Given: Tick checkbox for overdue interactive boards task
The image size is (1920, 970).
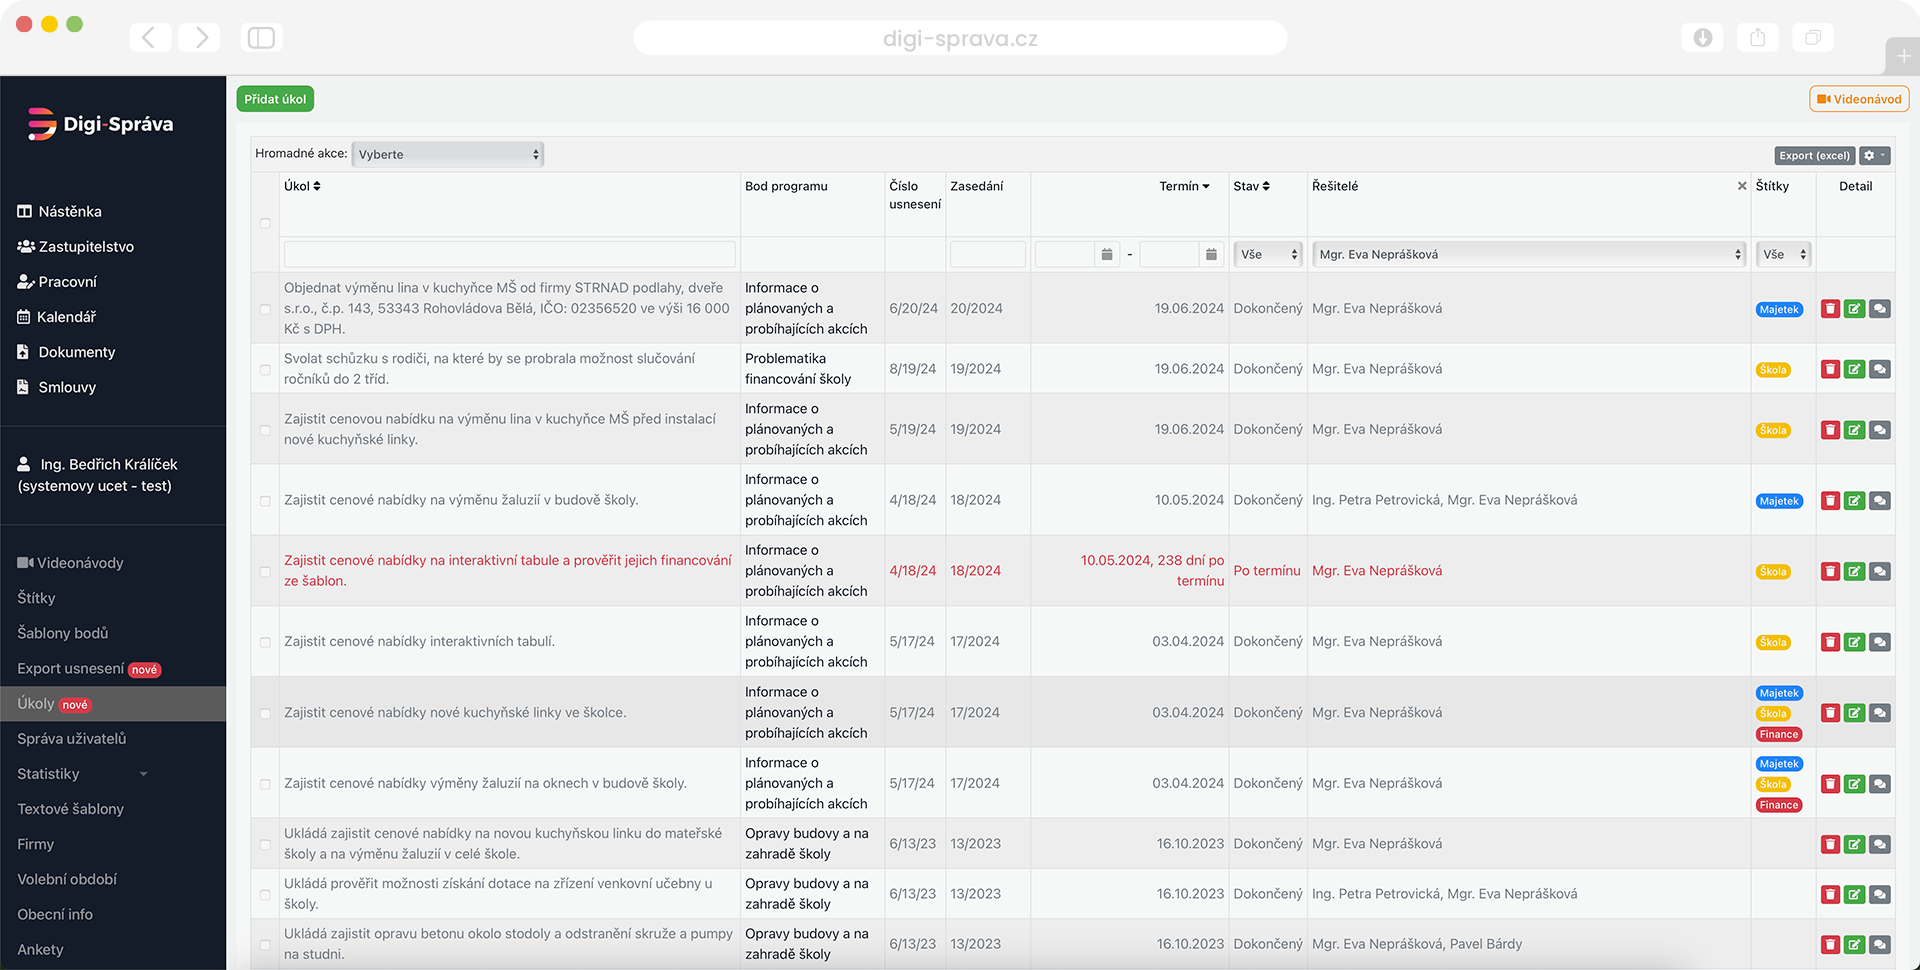Looking at the screenshot, I should pos(265,572).
